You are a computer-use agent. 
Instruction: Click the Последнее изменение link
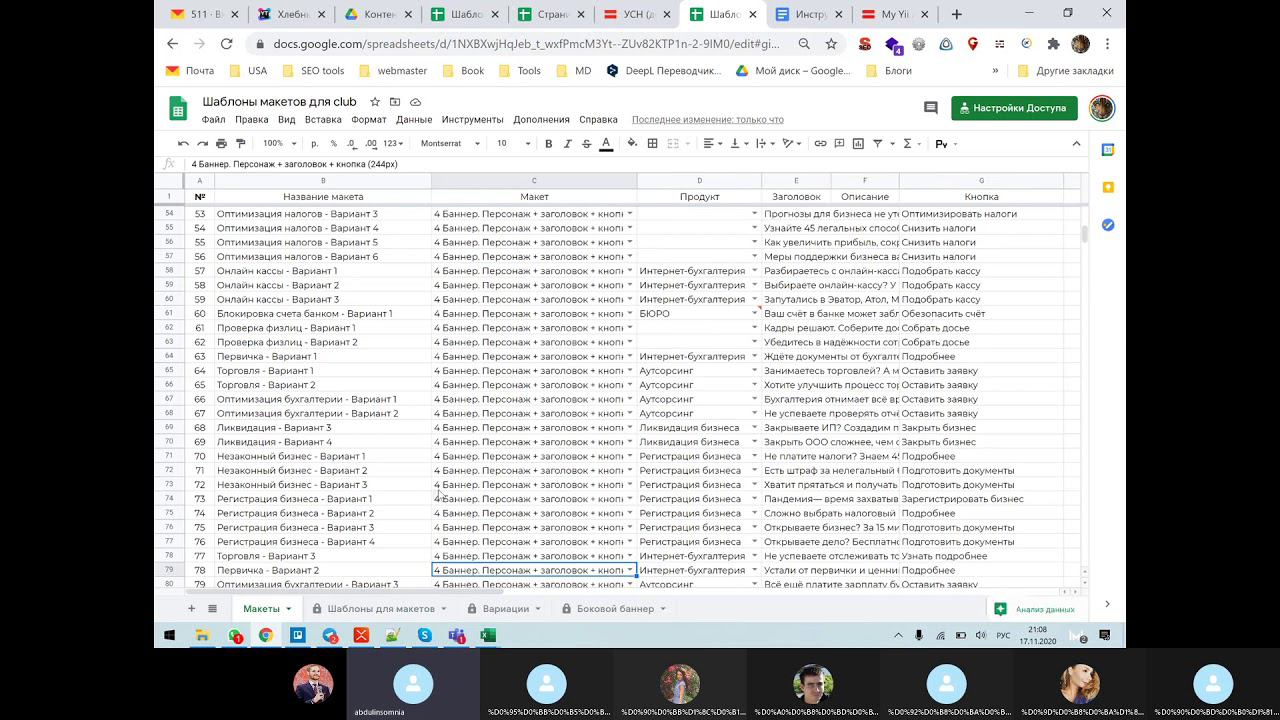point(707,119)
